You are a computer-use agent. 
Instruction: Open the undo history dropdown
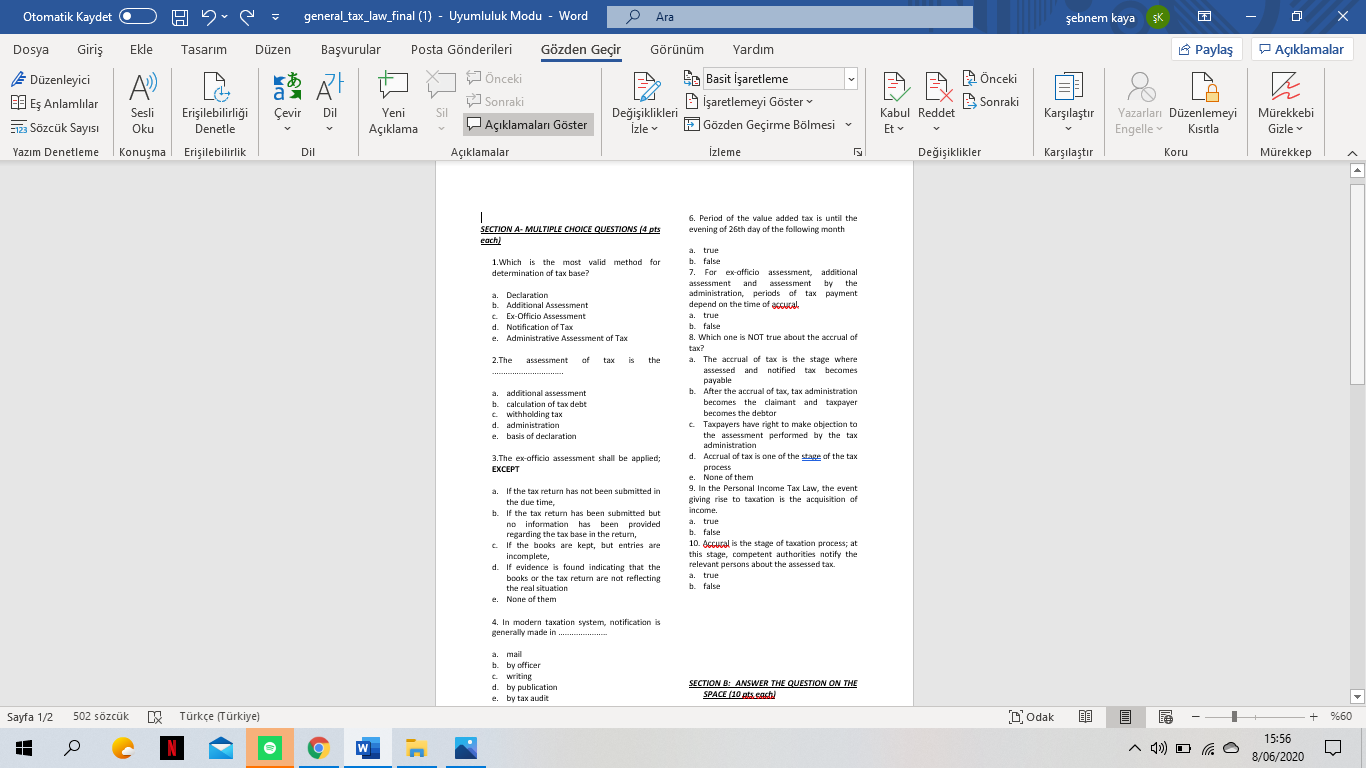point(224,17)
